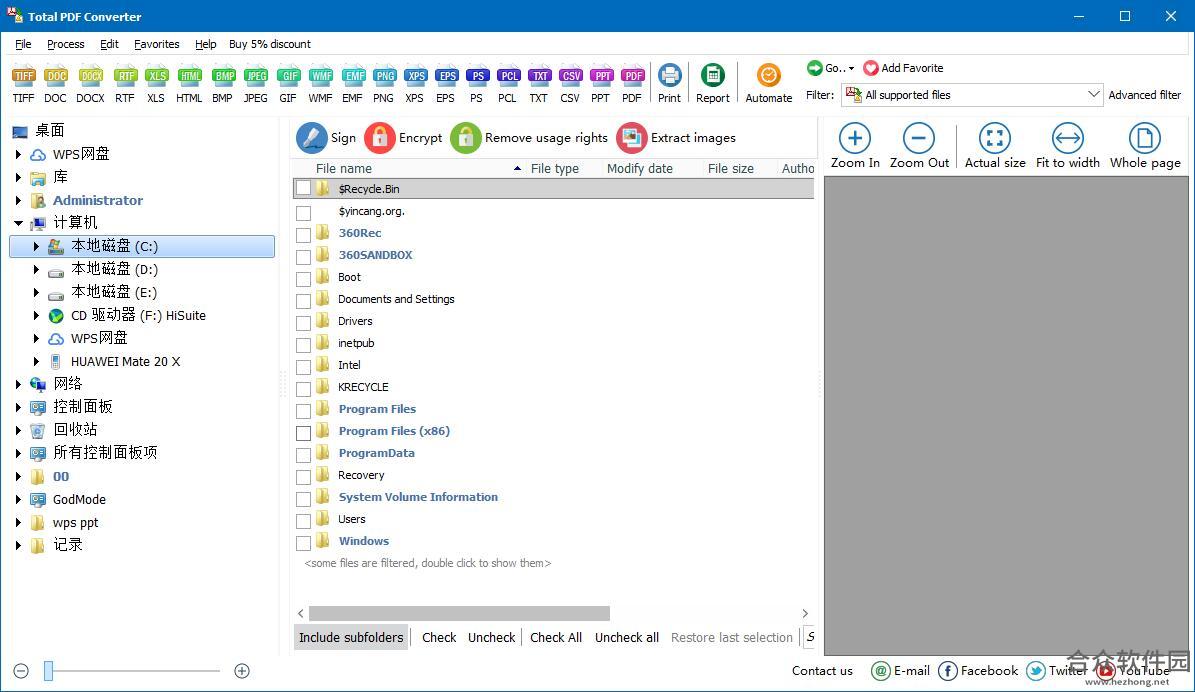Check the Program Files (x86) box
This screenshot has width=1195, height=692.
point(303,432)
